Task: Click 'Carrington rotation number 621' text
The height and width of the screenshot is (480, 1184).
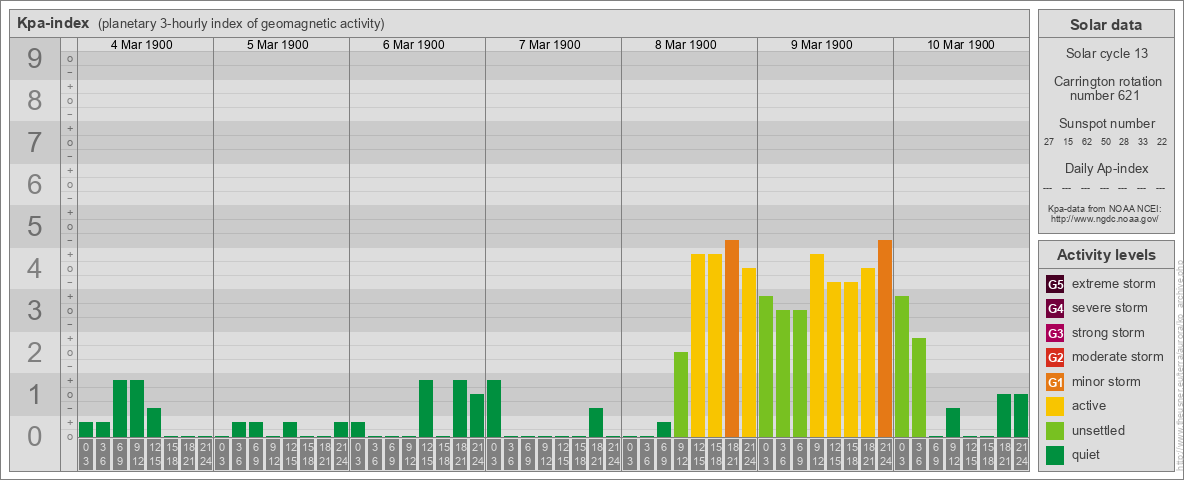Action: 1106,88
